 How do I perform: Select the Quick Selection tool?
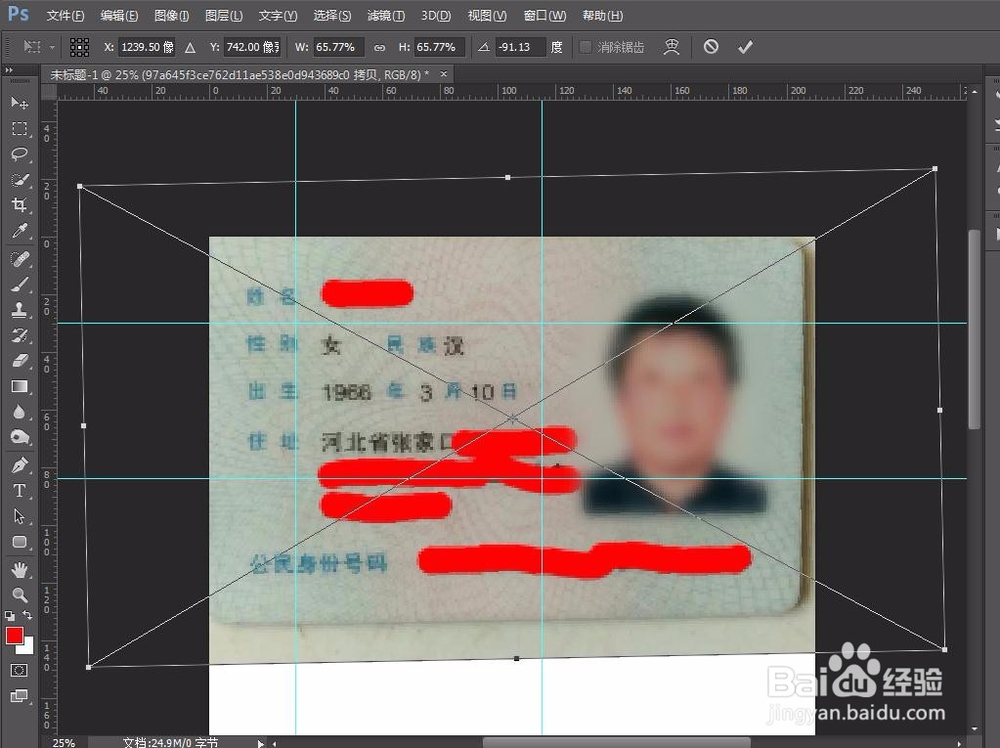[19, 180]
